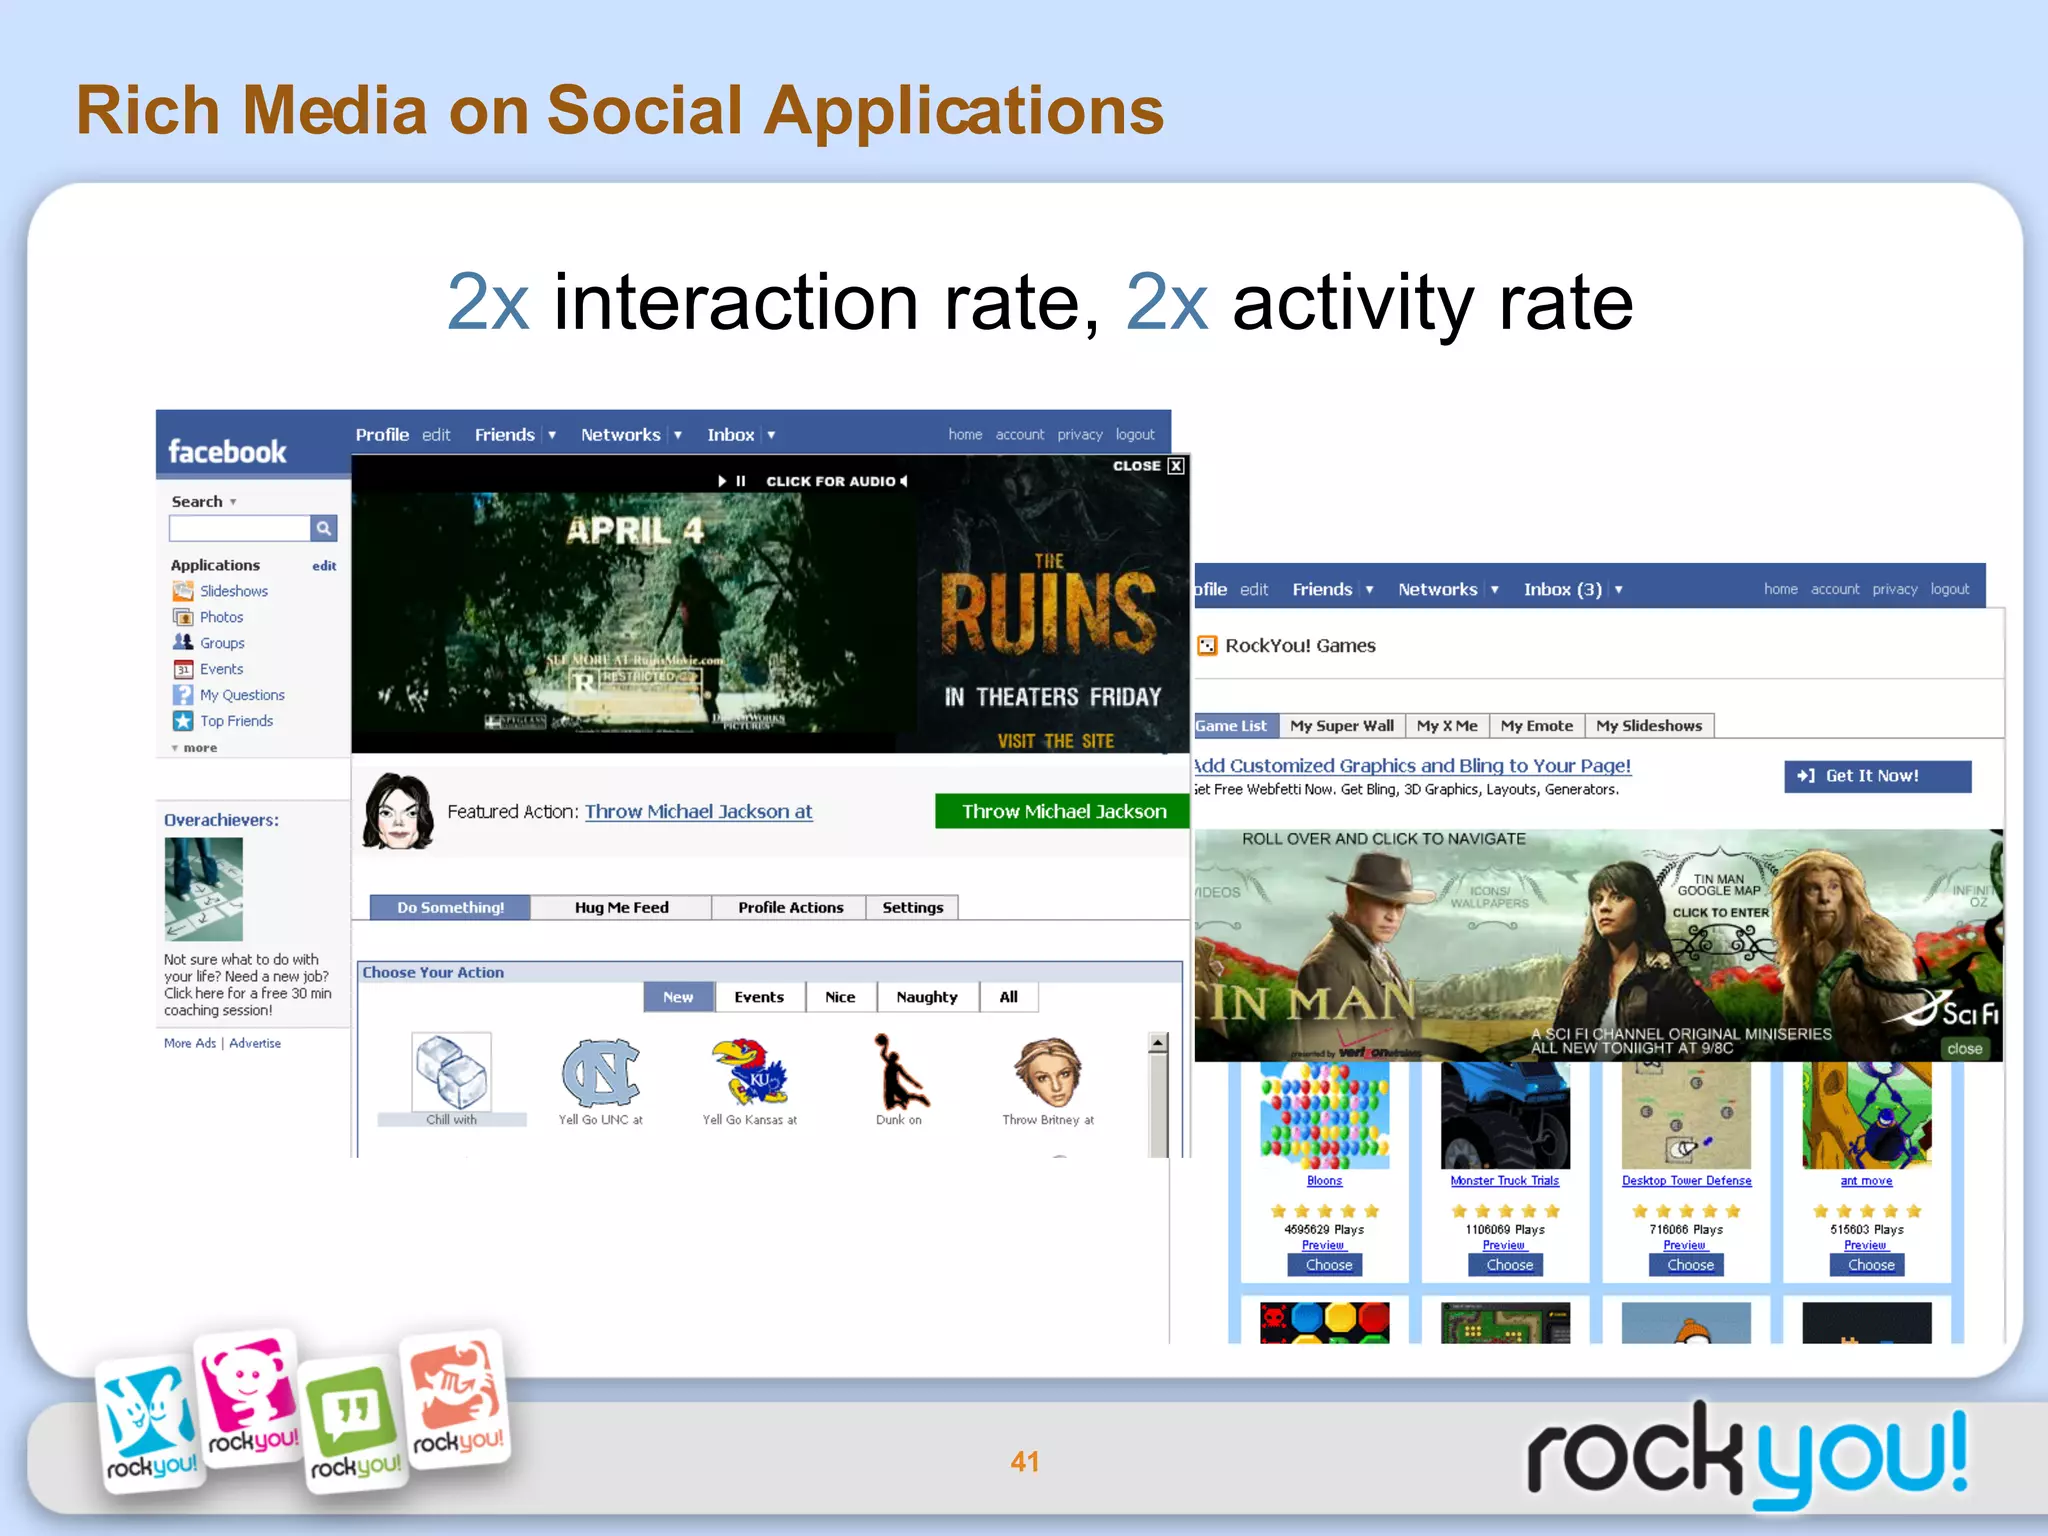The image size is (2048, 1536).
Task: Click the Facebook search input field
Action: coord(240,528)
